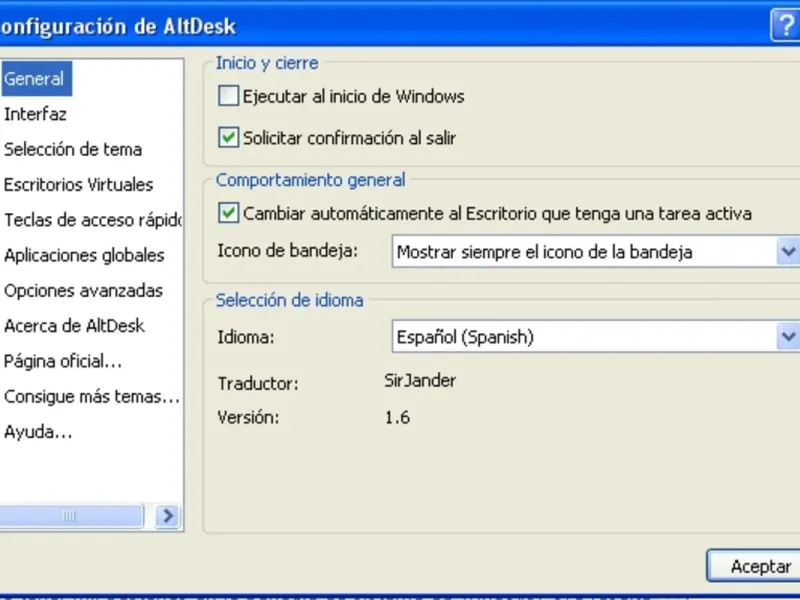Select the General settings category
800x600 pixels.
click(x=36, y=79)
